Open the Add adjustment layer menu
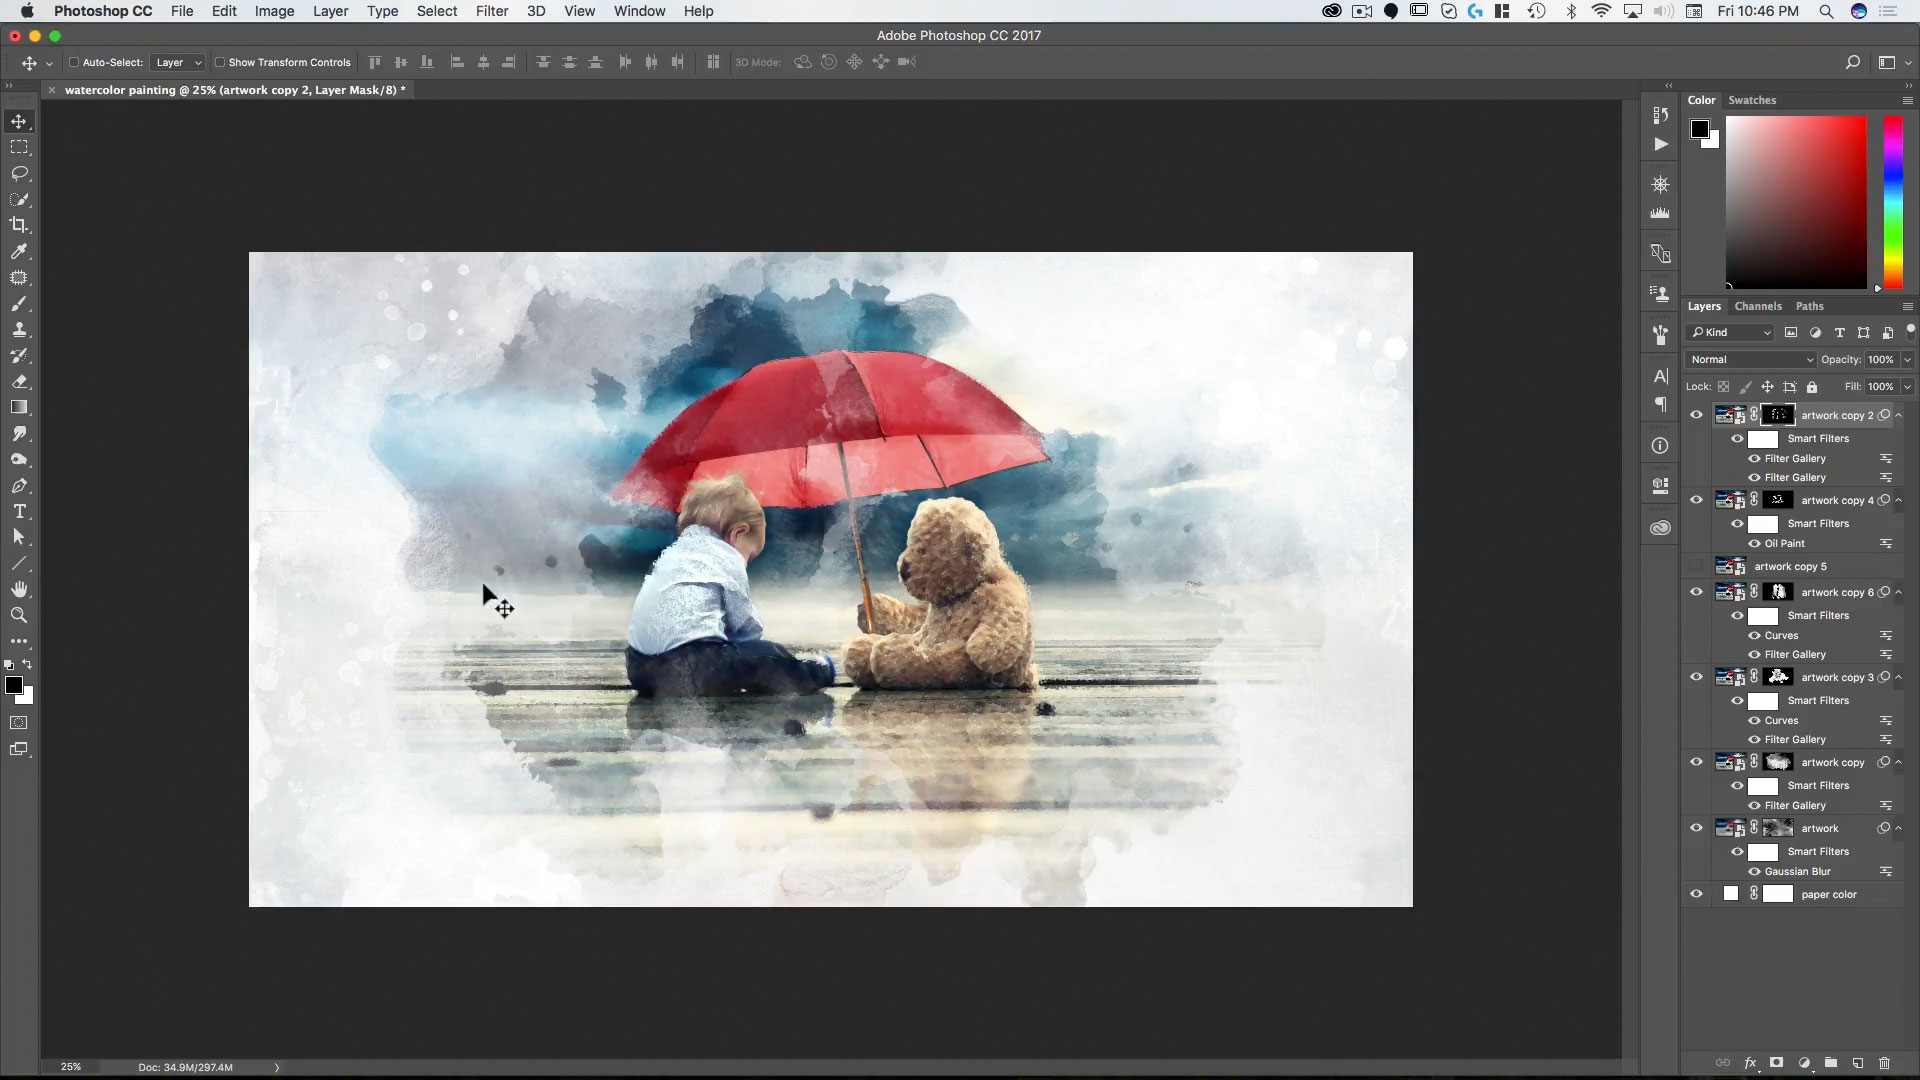The height and width of the screenshot is (1080, 1920). coord(1803,1063)
